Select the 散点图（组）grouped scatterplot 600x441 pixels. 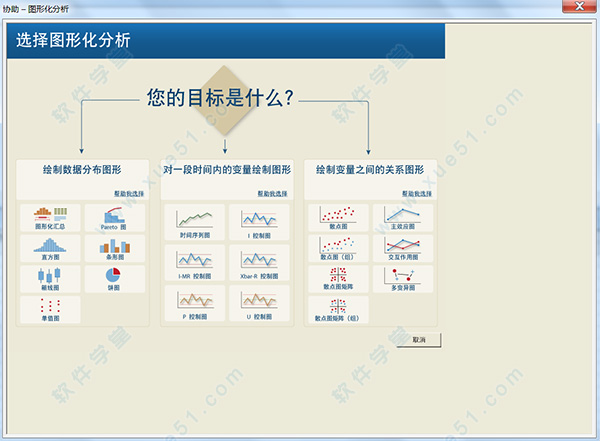[x=338, y=248]
